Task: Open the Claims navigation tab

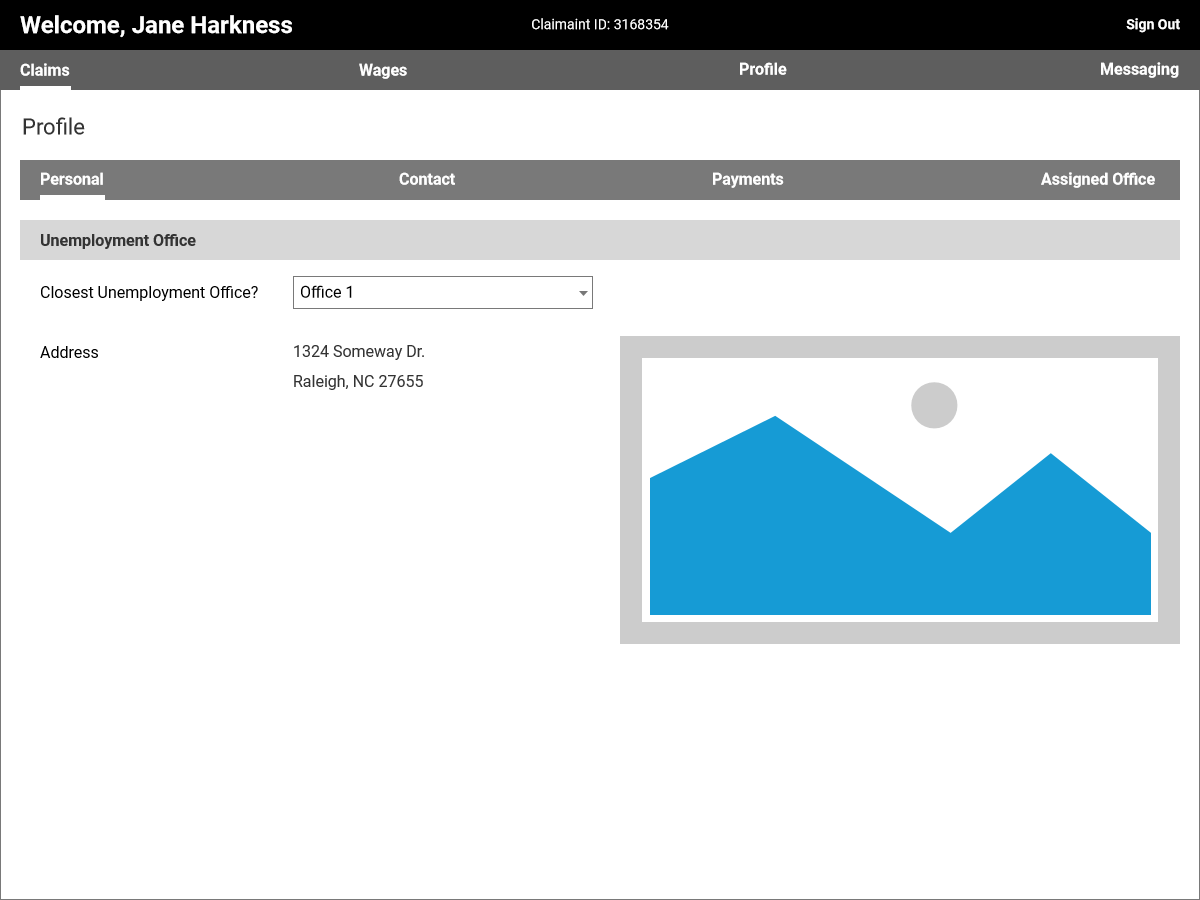Action: 45,70
